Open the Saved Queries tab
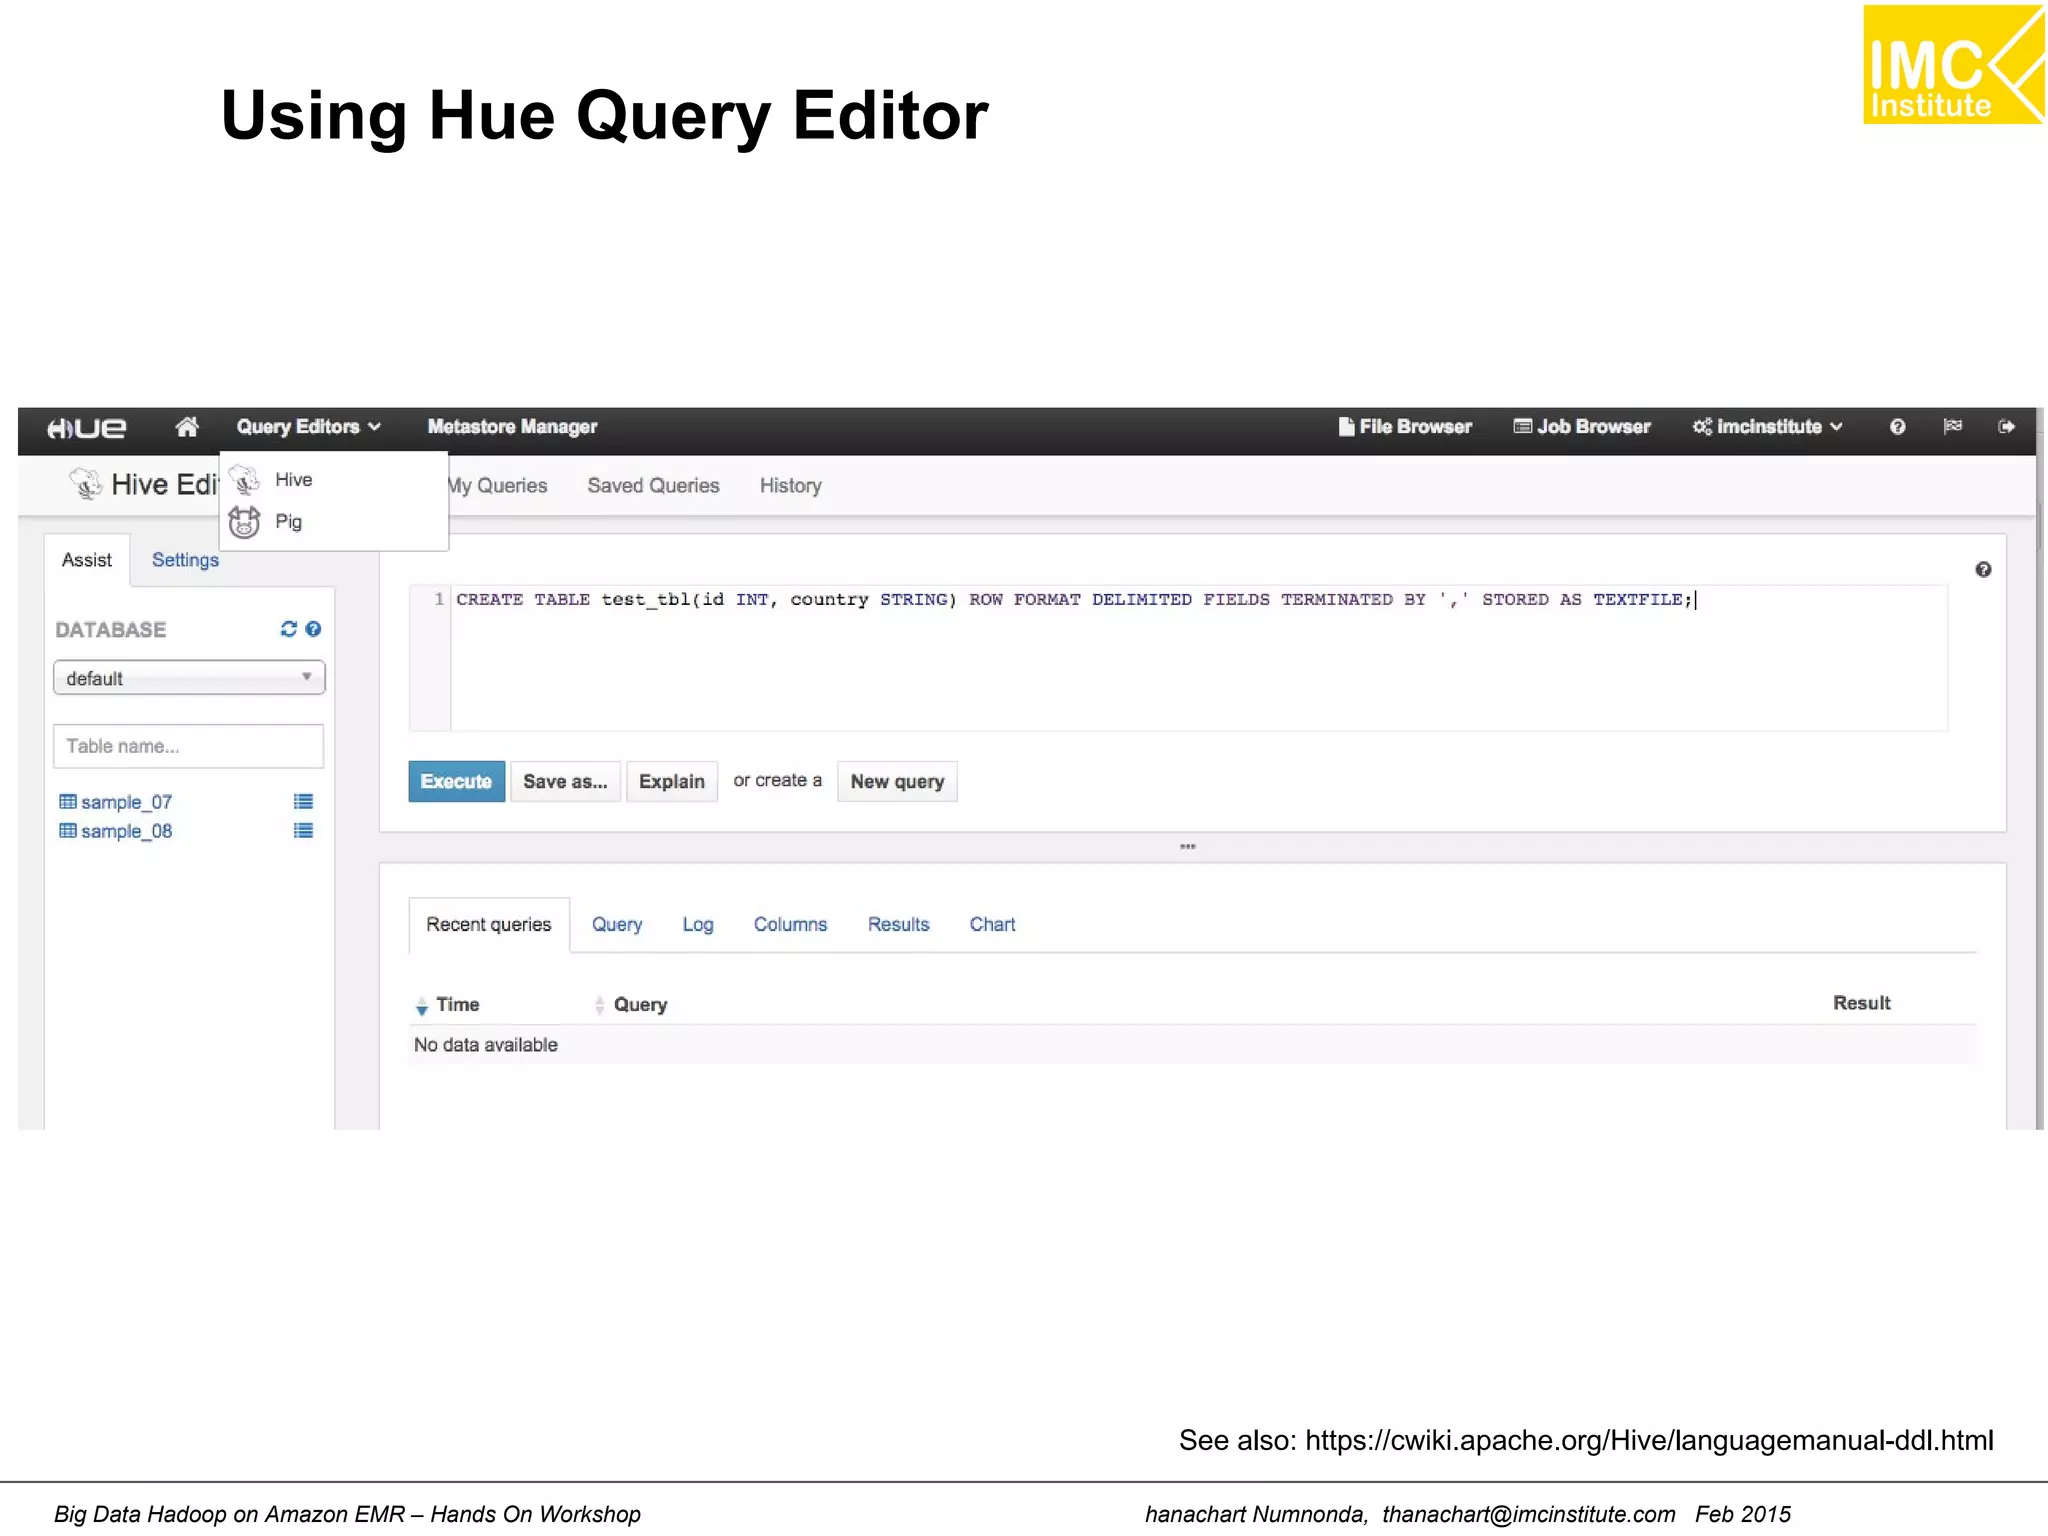Screen dimensions: 2048x1536 click(x=653, y=486)
